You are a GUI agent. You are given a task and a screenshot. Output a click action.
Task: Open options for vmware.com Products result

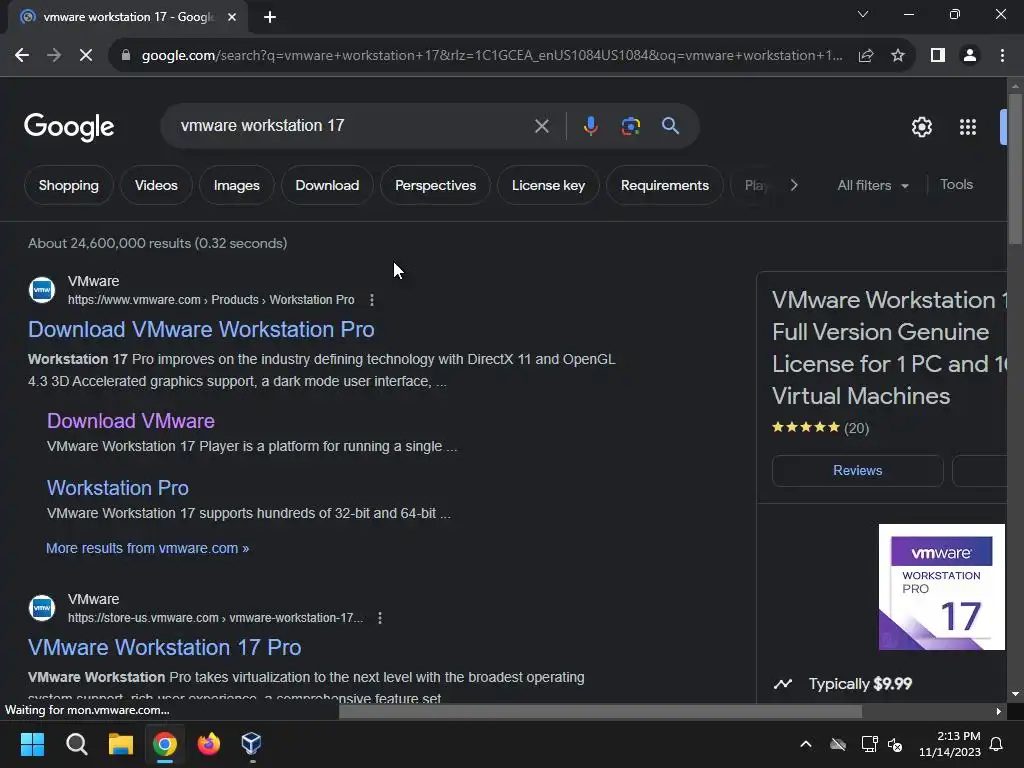pos(372,300)
